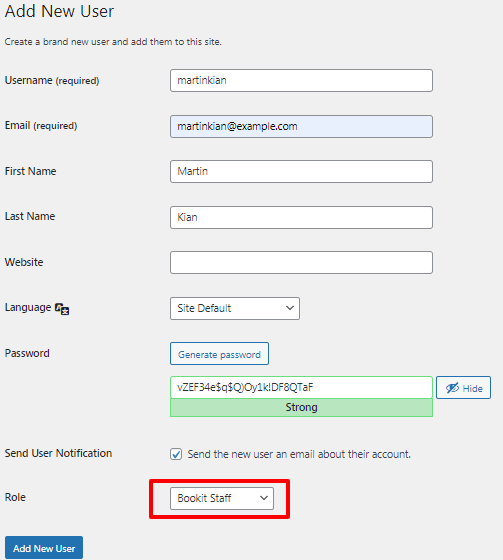This screenshot has width=503, height=560.
Task: Click the Role dropdown chevron arrow
Action: [x=264, y=498]
